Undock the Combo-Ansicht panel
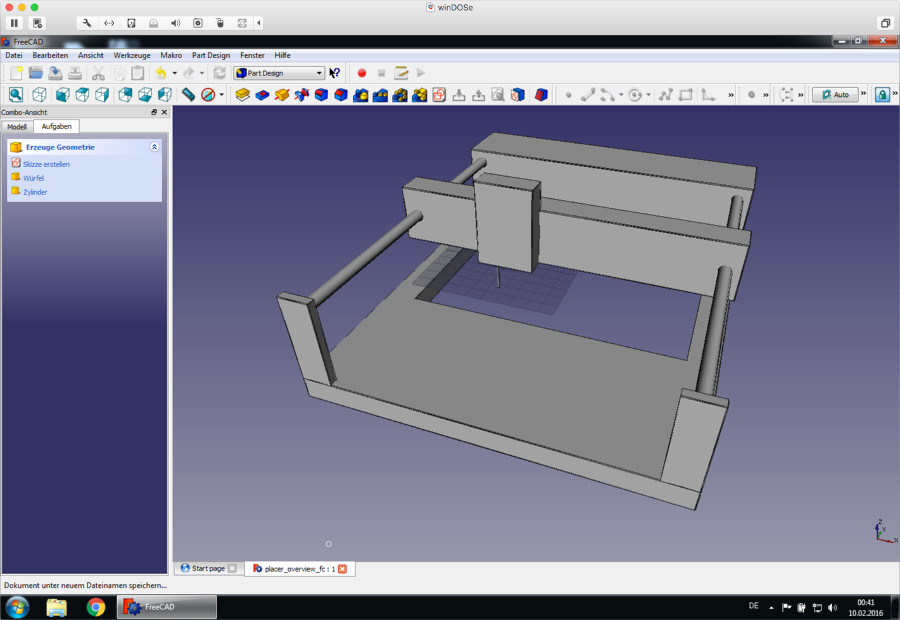The width and height of the screenshot is (900, 620). [x=154, y=112]
